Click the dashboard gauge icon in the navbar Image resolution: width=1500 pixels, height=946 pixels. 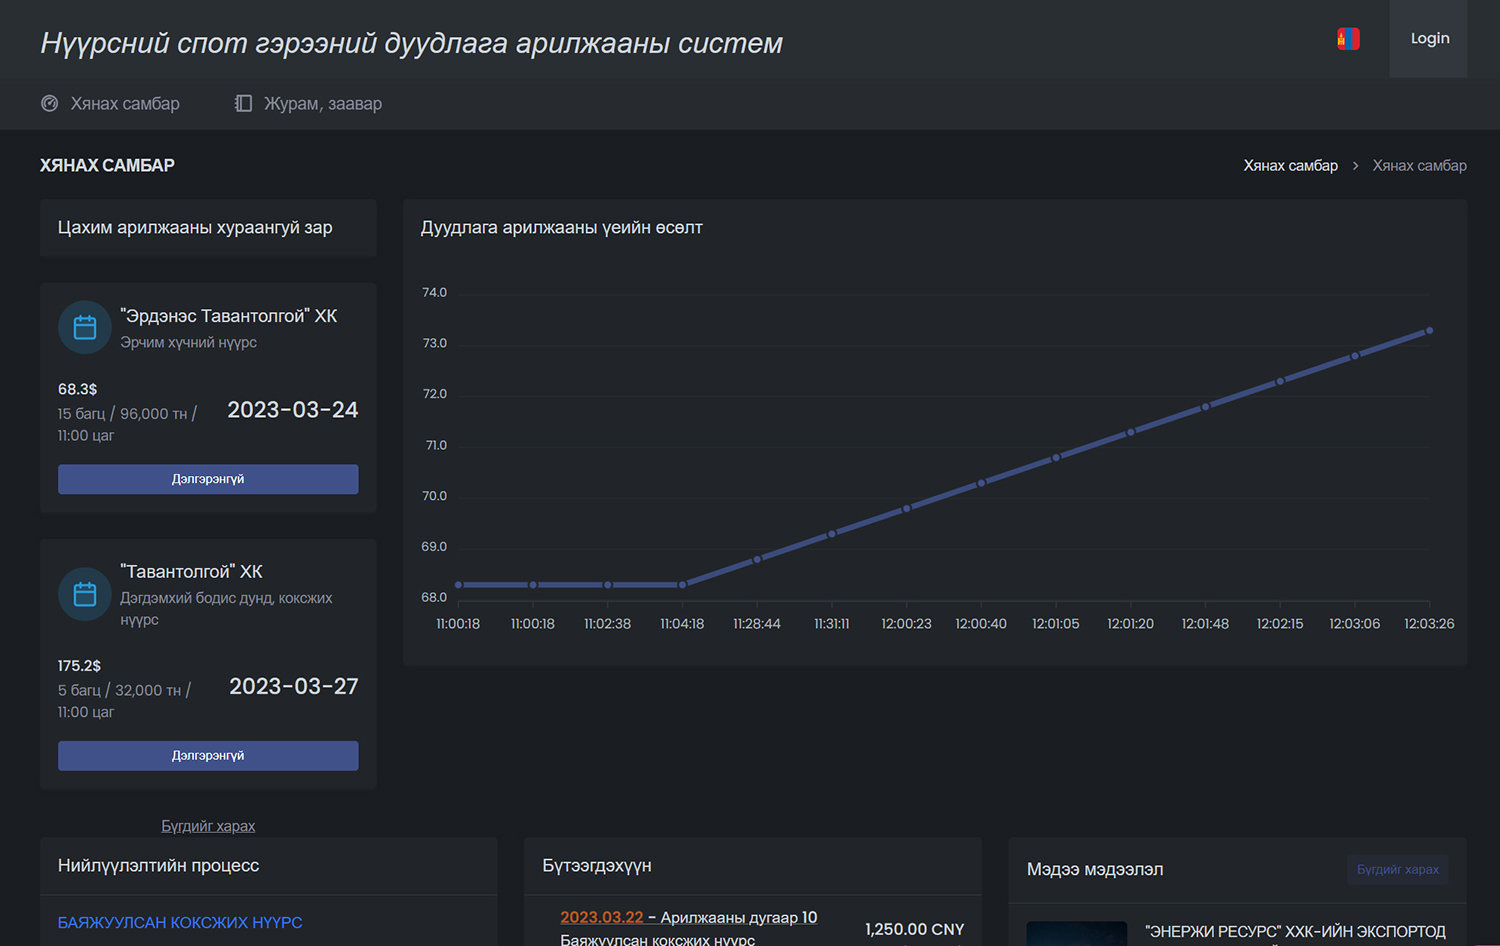coord(49,103)
